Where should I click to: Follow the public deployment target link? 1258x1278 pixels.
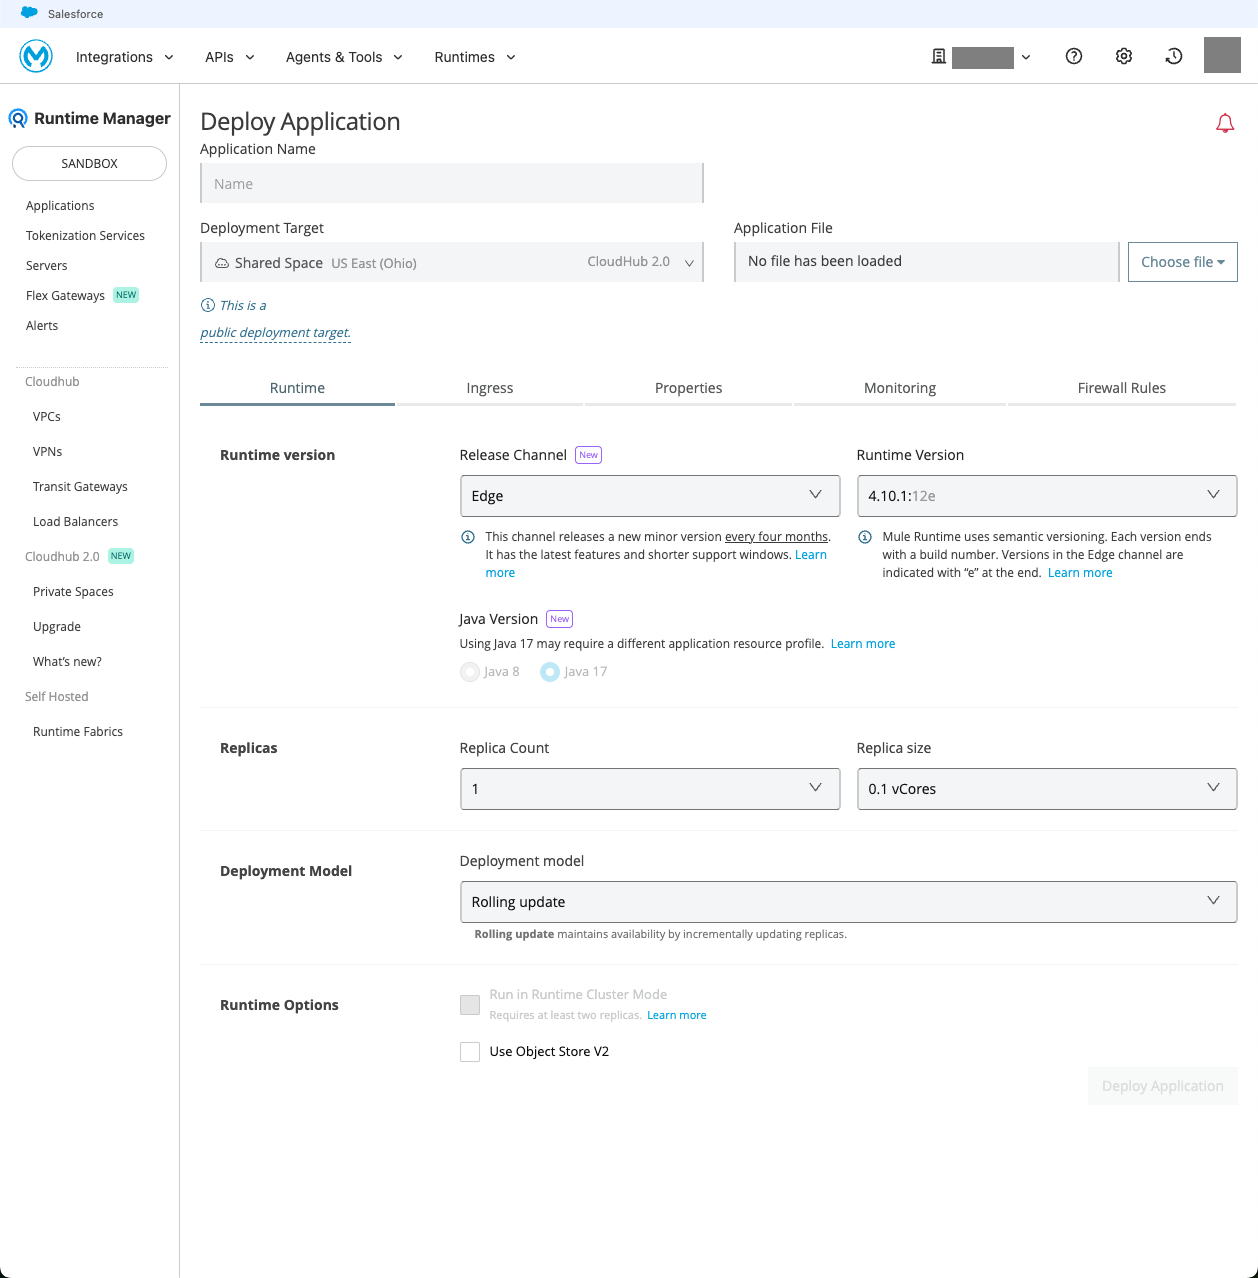(x=275, y=332)
